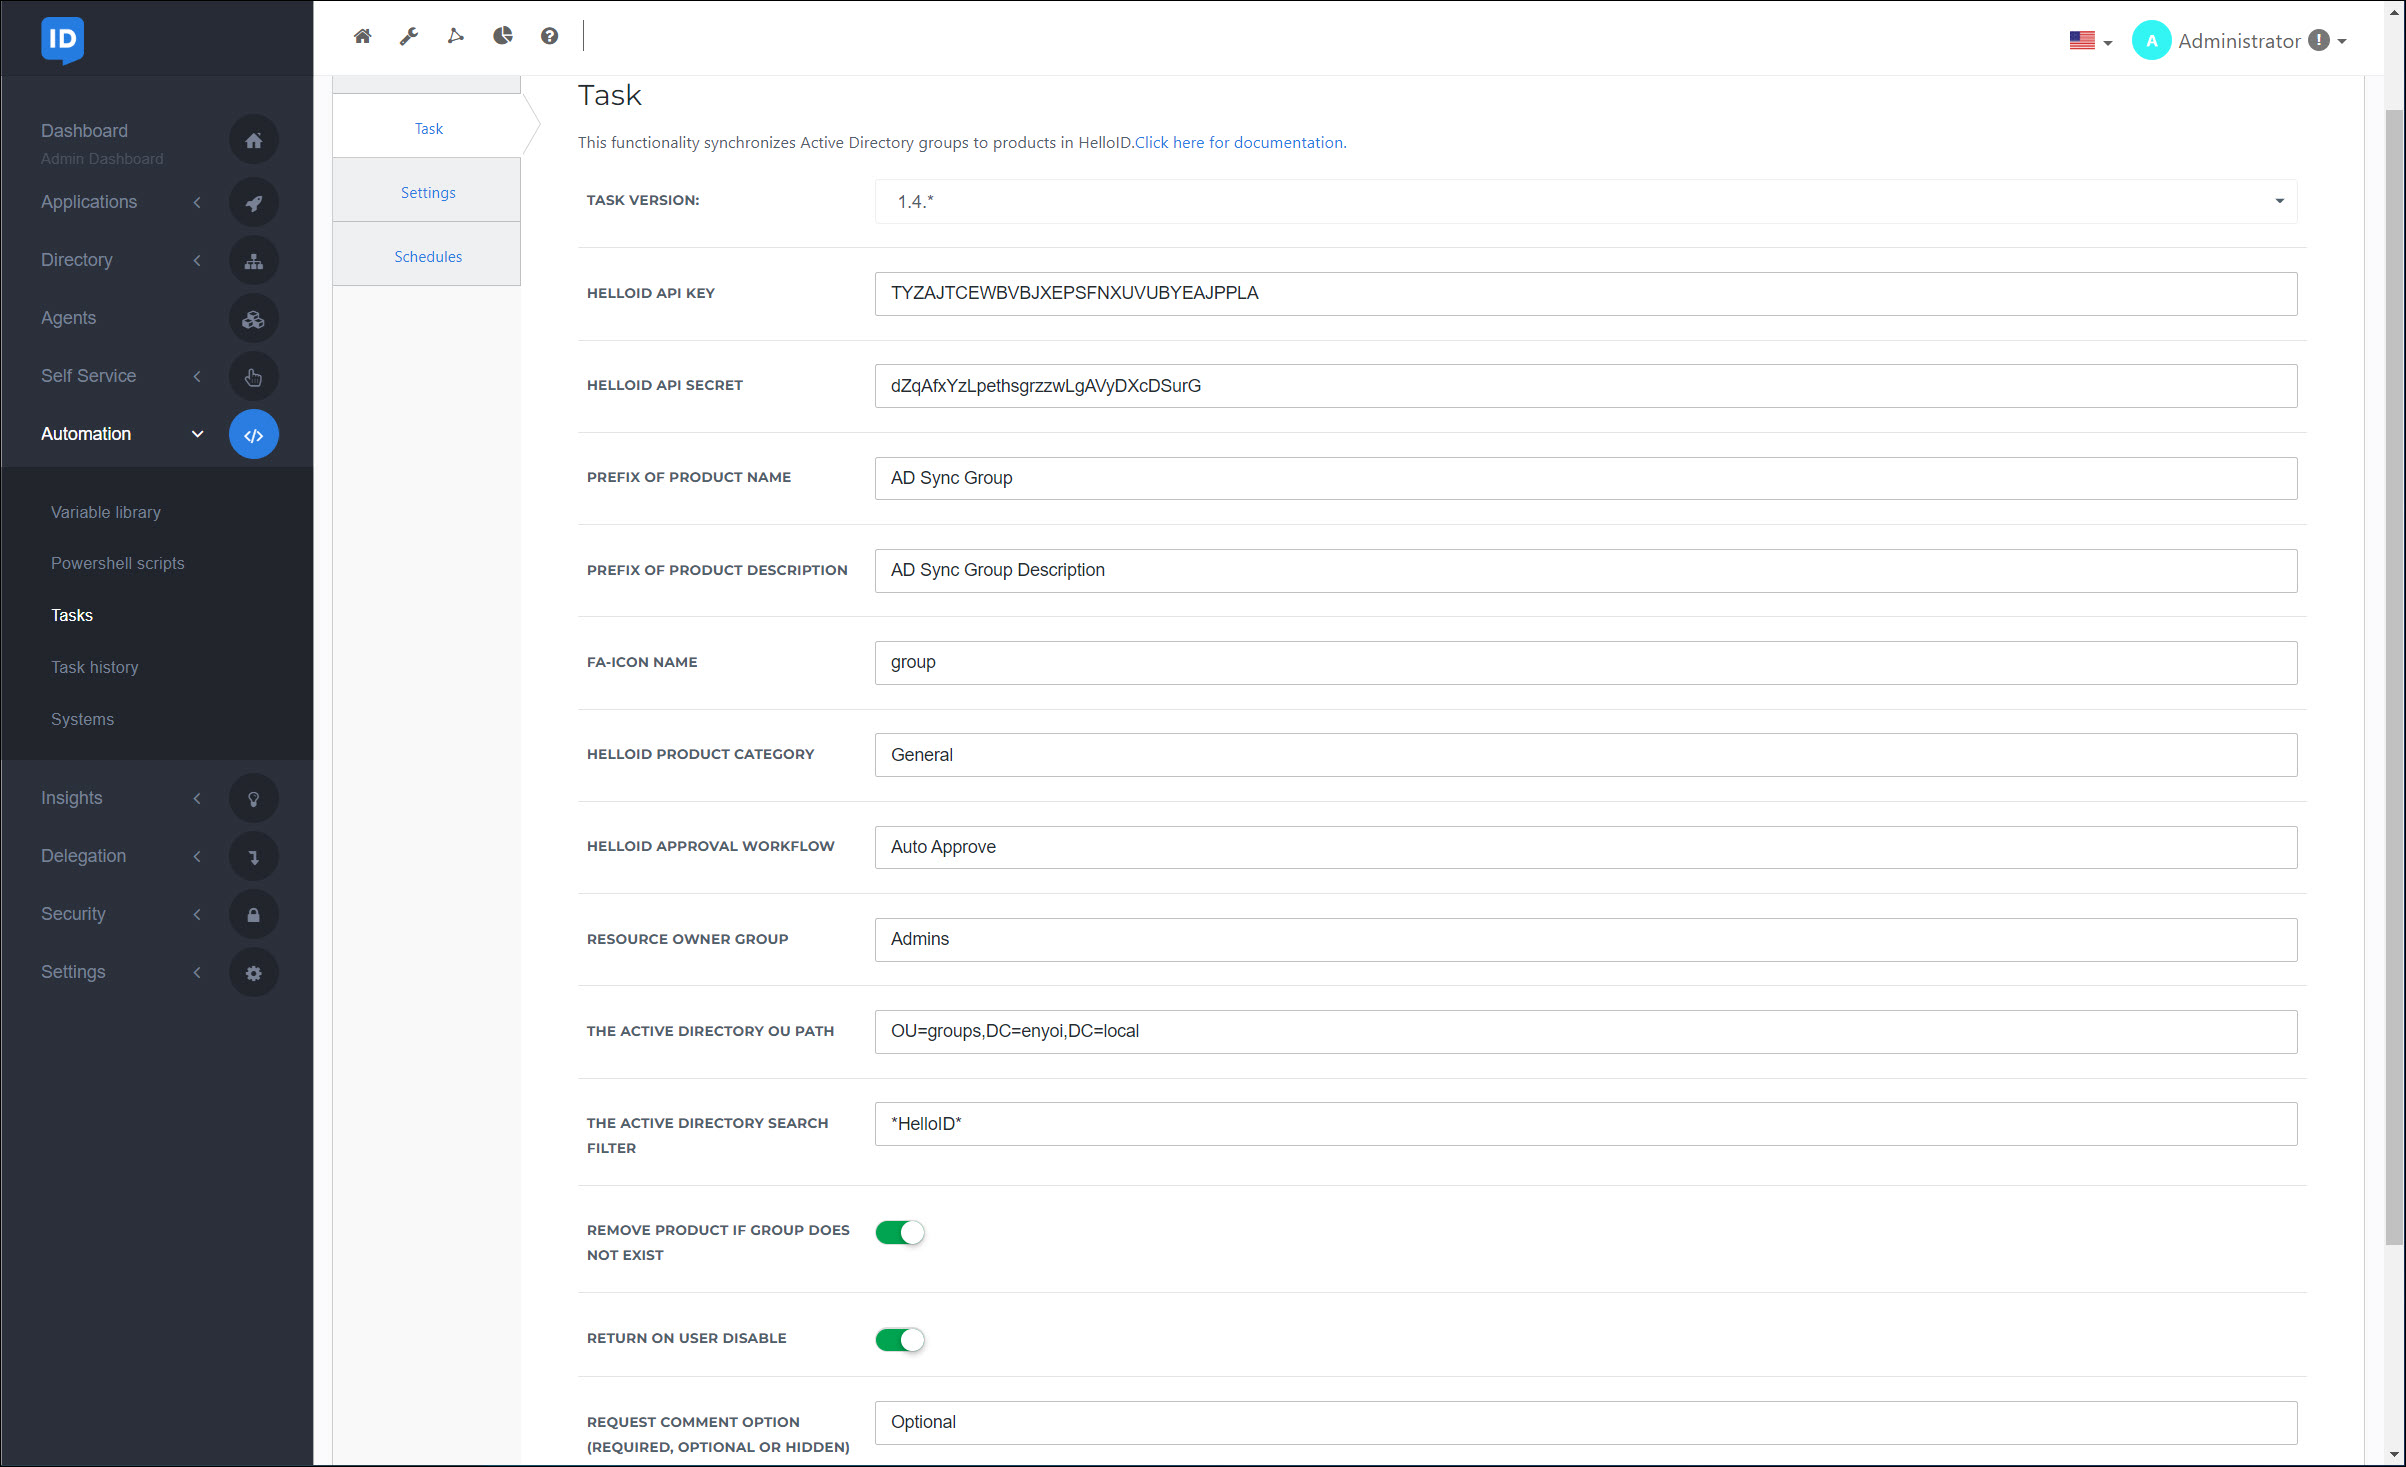Open the help question mark icon
The width and height of the screenshot is (2406, 1467).
pos(549,36)
